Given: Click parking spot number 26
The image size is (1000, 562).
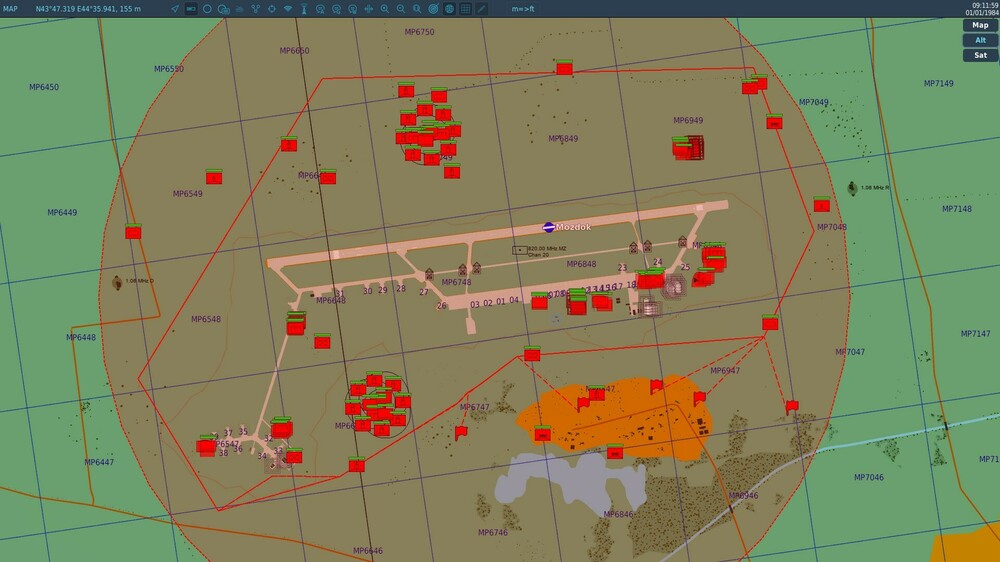Looking at the screenshot, I should tap(441, 306).
